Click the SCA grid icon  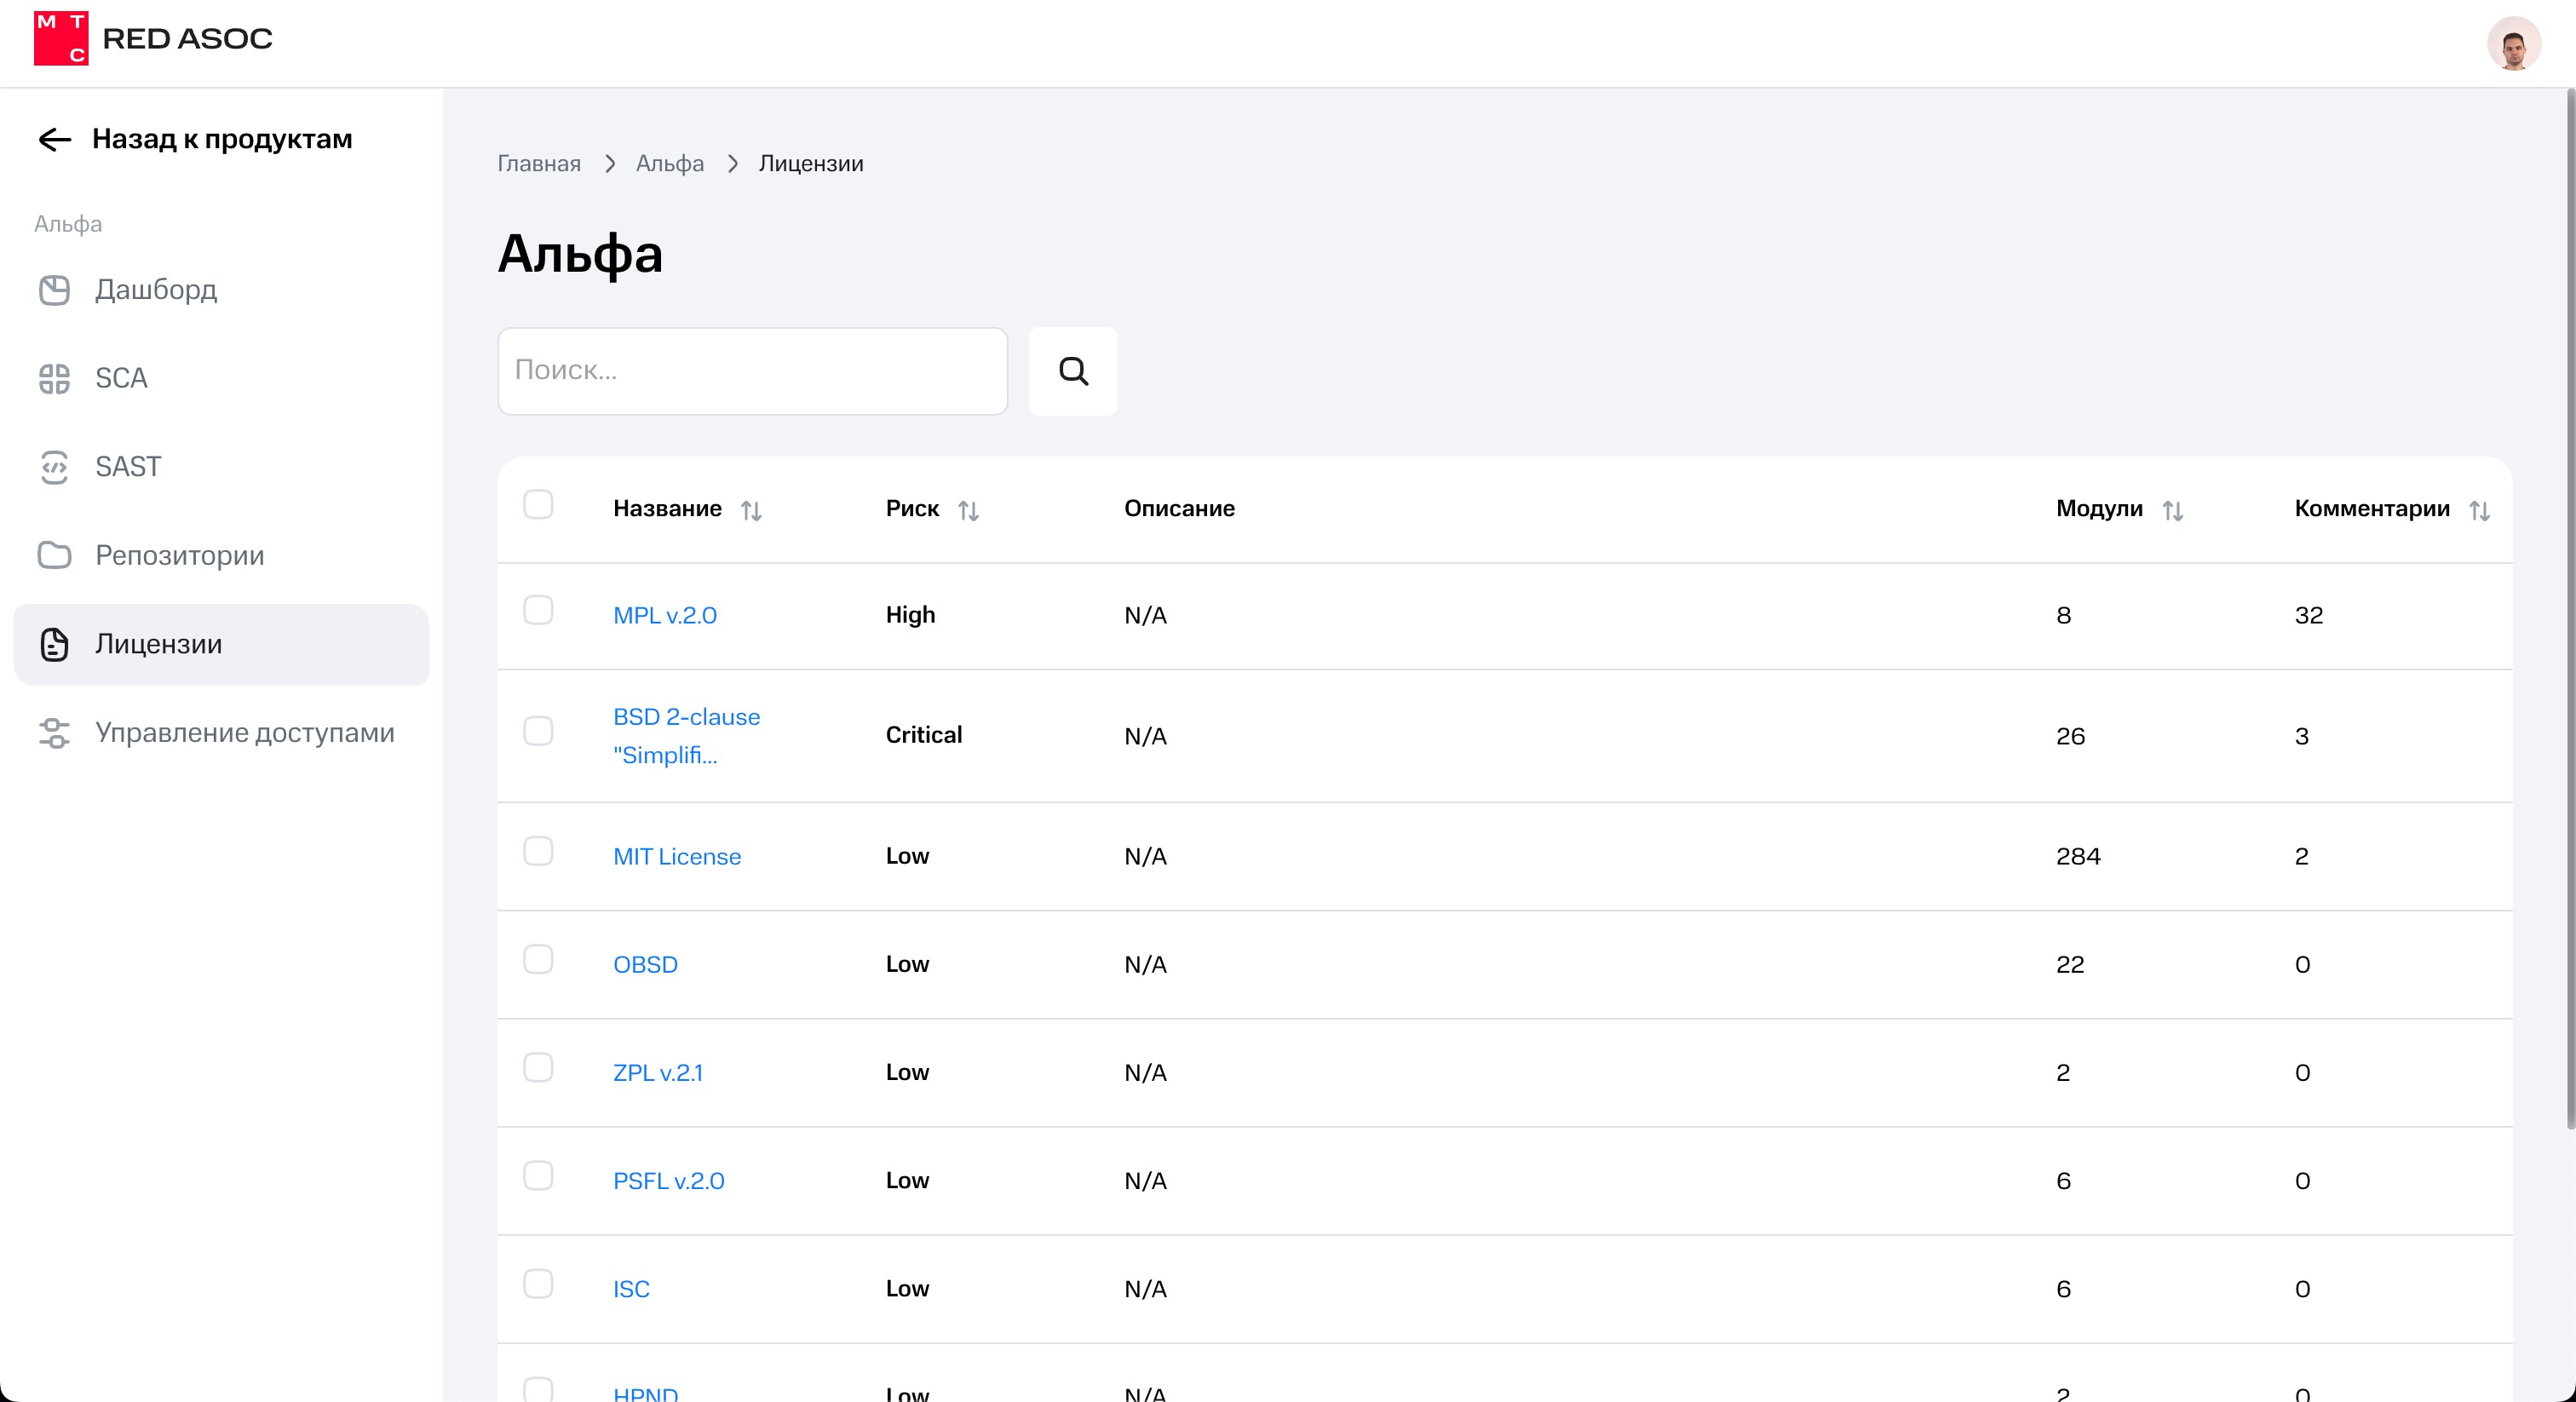pos(54,379)
